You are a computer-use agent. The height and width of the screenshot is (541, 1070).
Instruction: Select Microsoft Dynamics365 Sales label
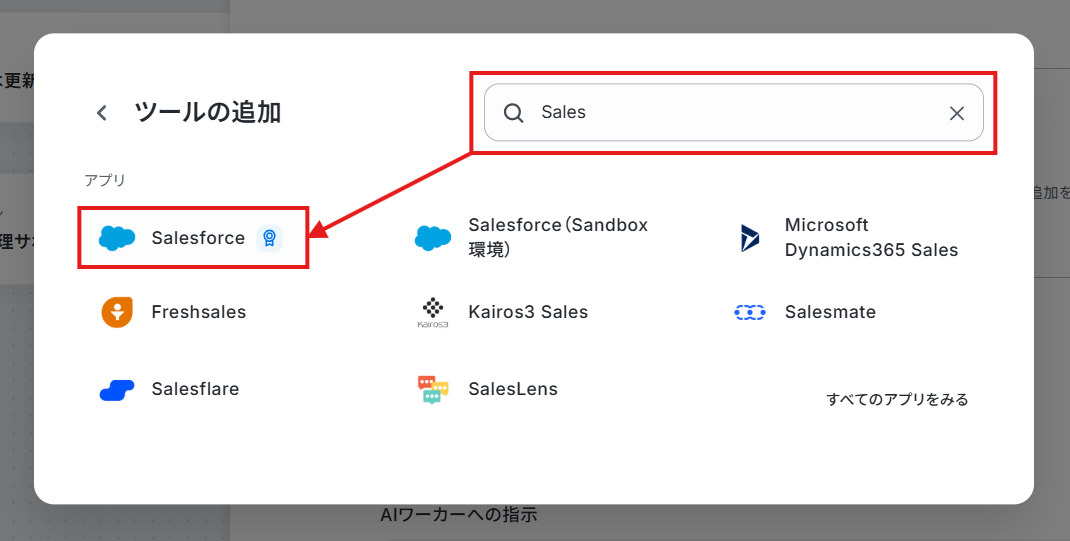[x=871, y=237]
